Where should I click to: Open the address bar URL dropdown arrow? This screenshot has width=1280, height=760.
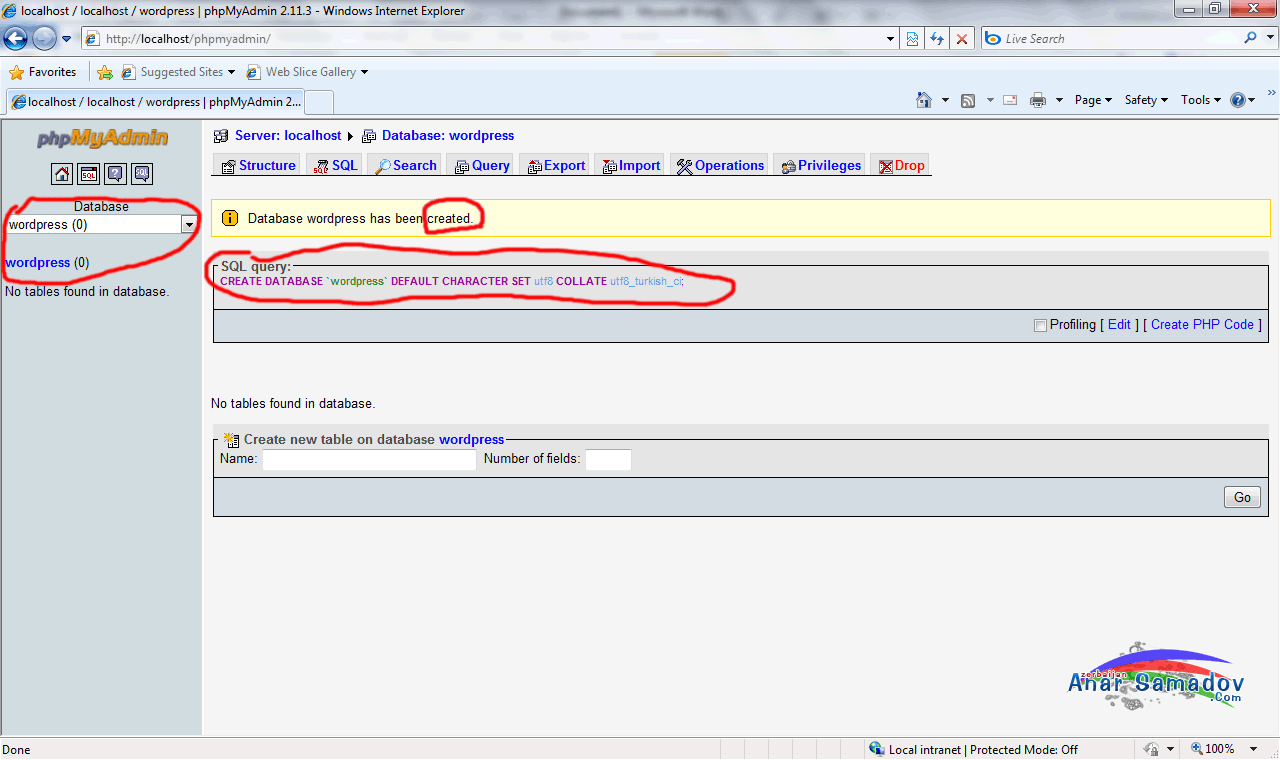pos(891,39)
